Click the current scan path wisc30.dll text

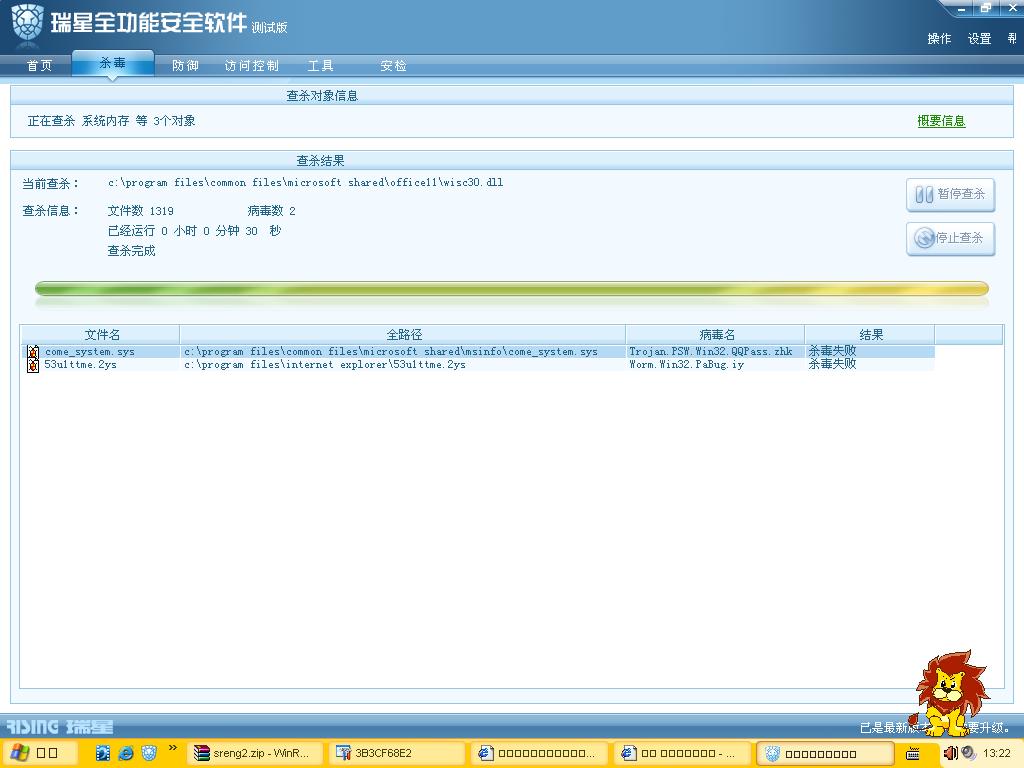point(306,183)
